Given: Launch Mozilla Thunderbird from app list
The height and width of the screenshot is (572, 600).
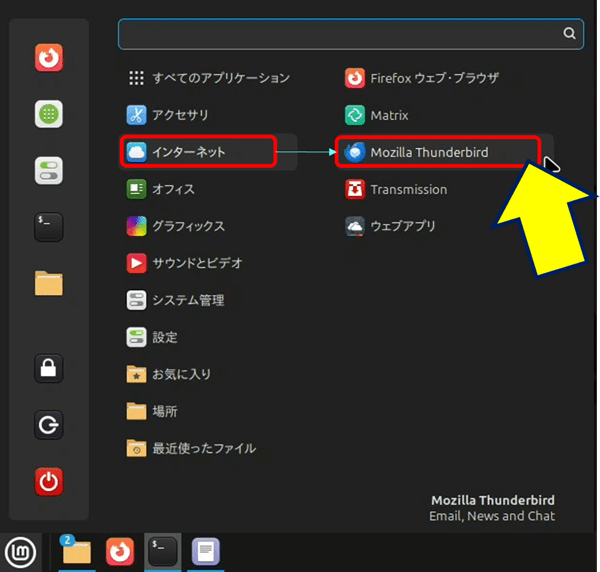Looking at the screenshot, I should (x=446, y=152).
